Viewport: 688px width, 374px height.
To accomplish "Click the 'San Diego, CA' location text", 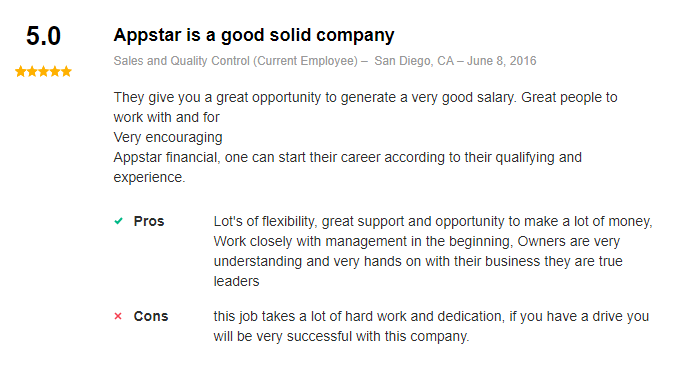I will [414, 61].
